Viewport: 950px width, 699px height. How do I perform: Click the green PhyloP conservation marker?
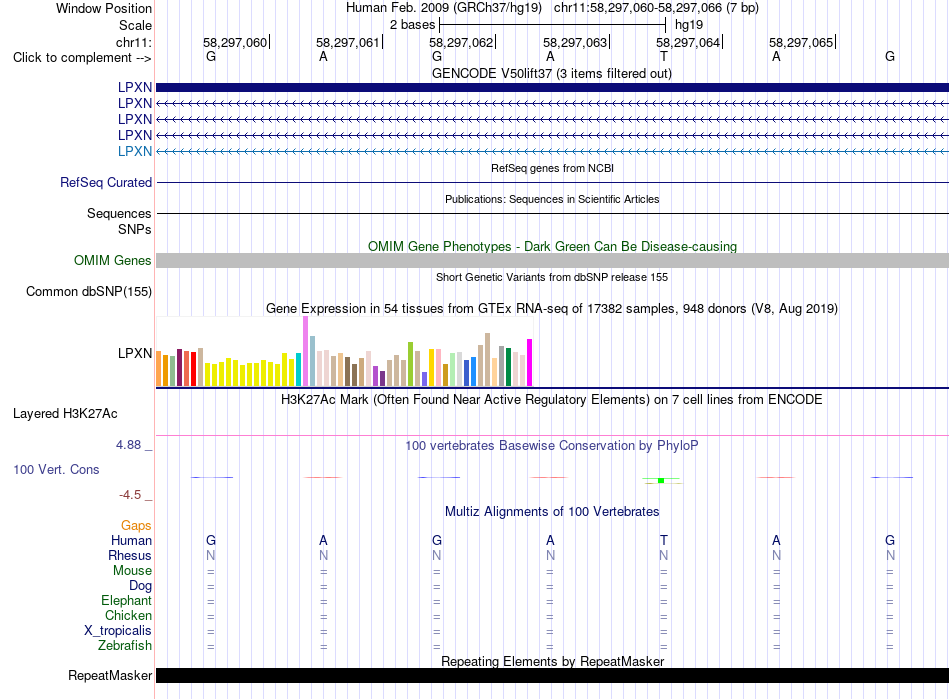tap(661, 480)
